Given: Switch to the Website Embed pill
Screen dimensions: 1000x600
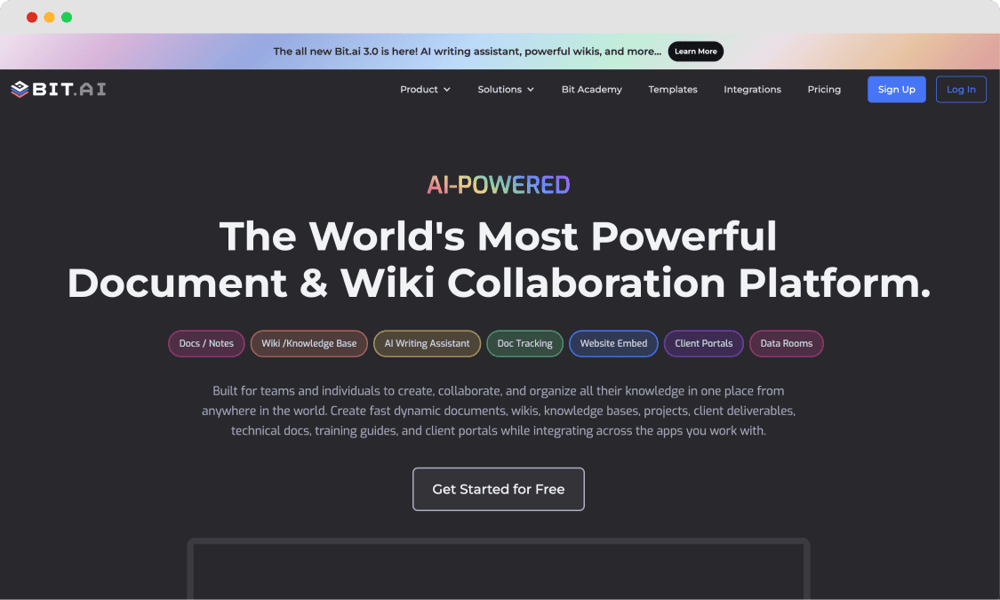Looking at the screenshot, I should (613, 343).
